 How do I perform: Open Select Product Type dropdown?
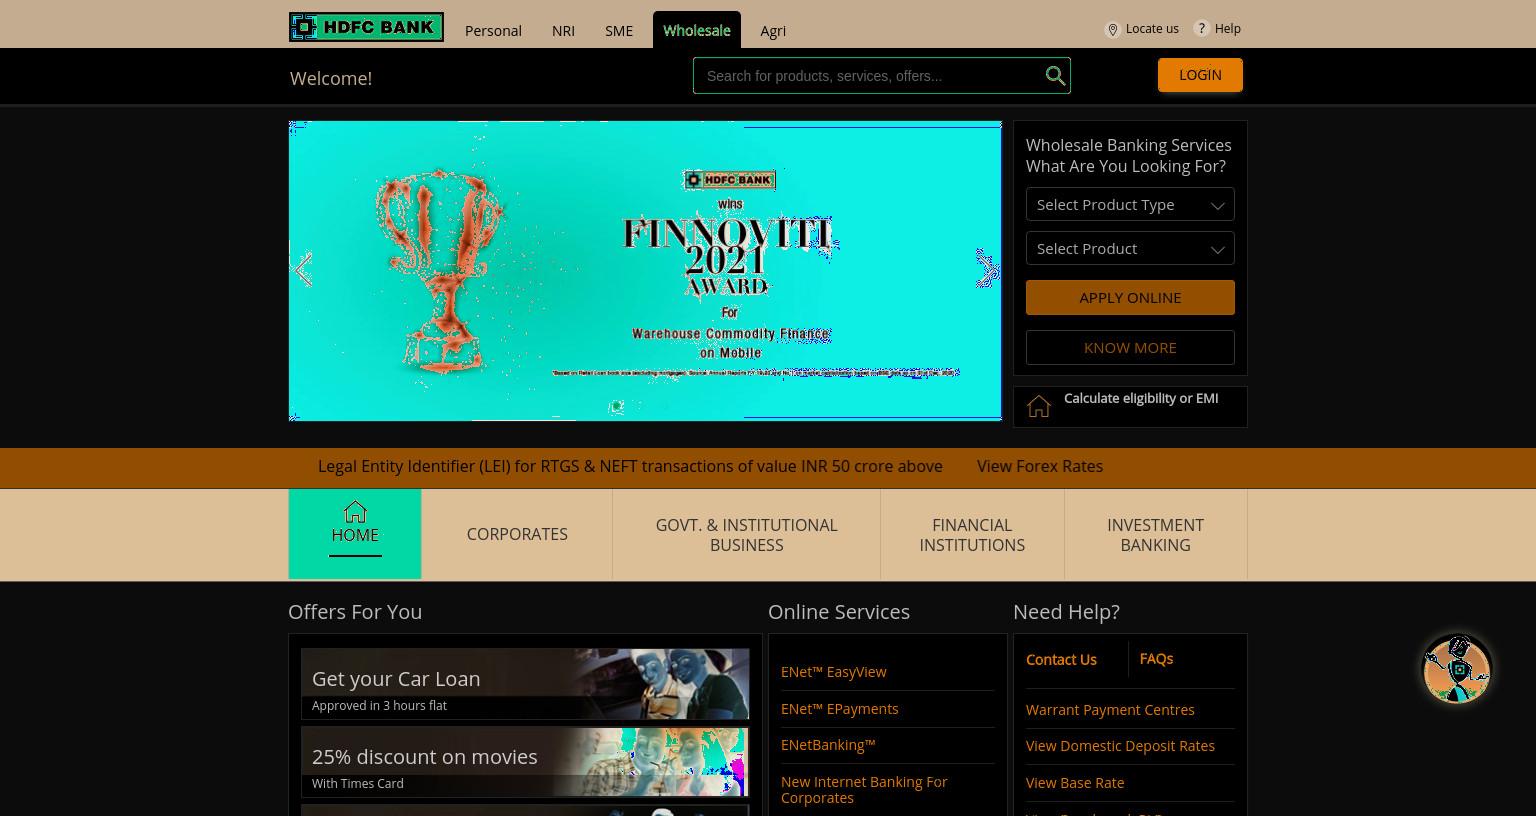click(x=1130, y=204)
